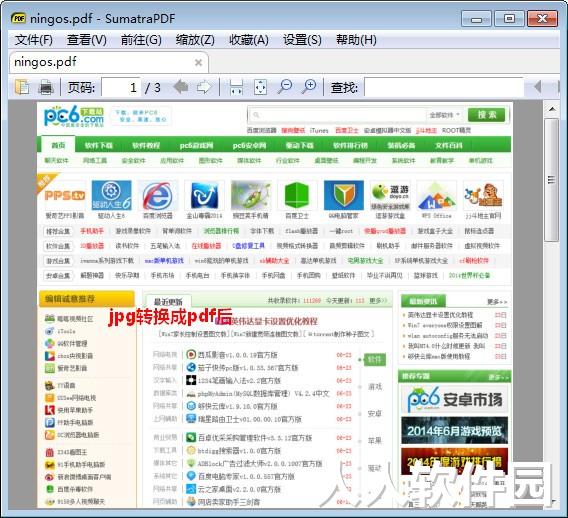
Task: Click the 驱动下载 nav item
Action: tap(299, 146)
